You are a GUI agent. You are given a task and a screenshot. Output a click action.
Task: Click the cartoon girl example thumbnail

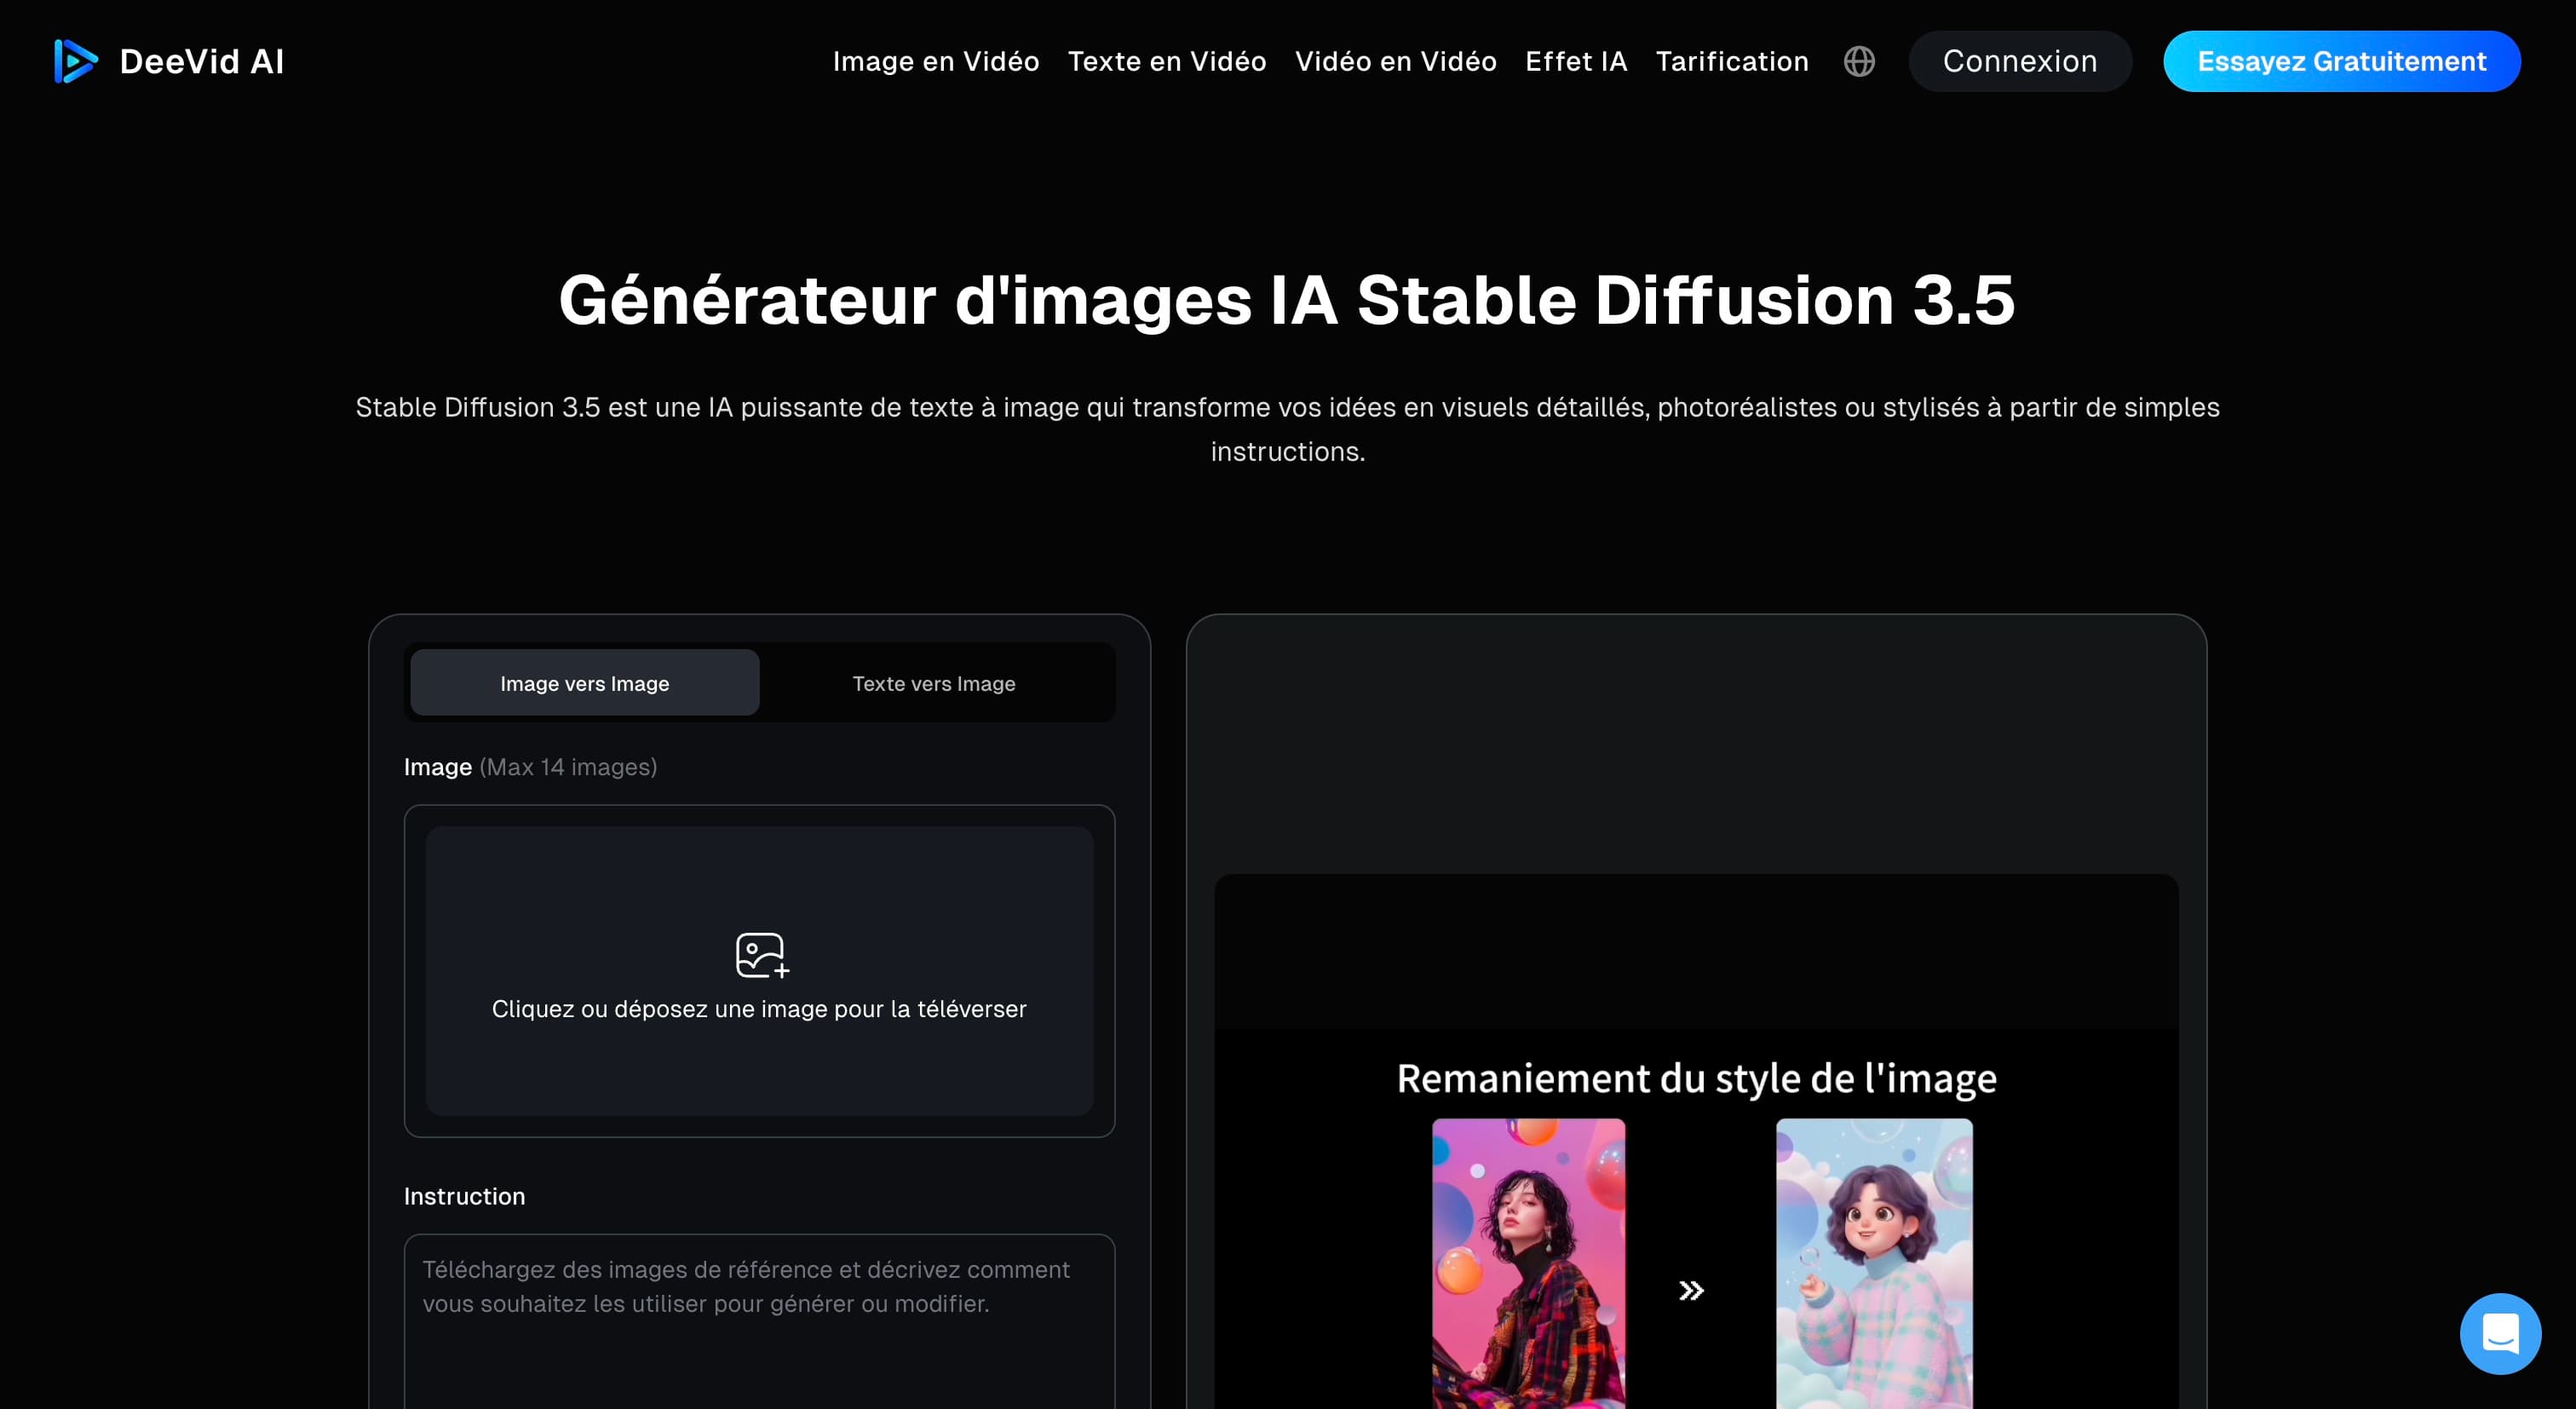coord(1874,1264)
